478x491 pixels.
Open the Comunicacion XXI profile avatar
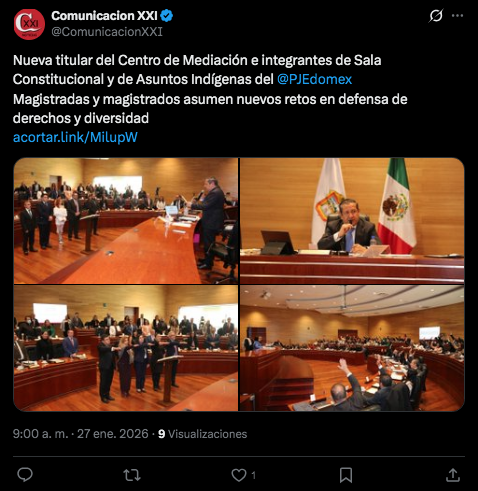point(29,24)
